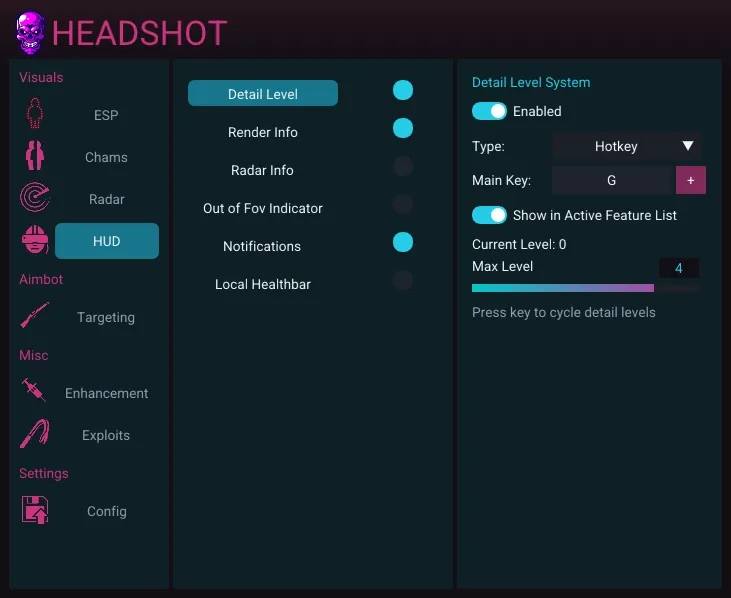The height and width of the screenshot is (598, 731).
Task: Select the Chams figures icon
Action: (35, 157)
